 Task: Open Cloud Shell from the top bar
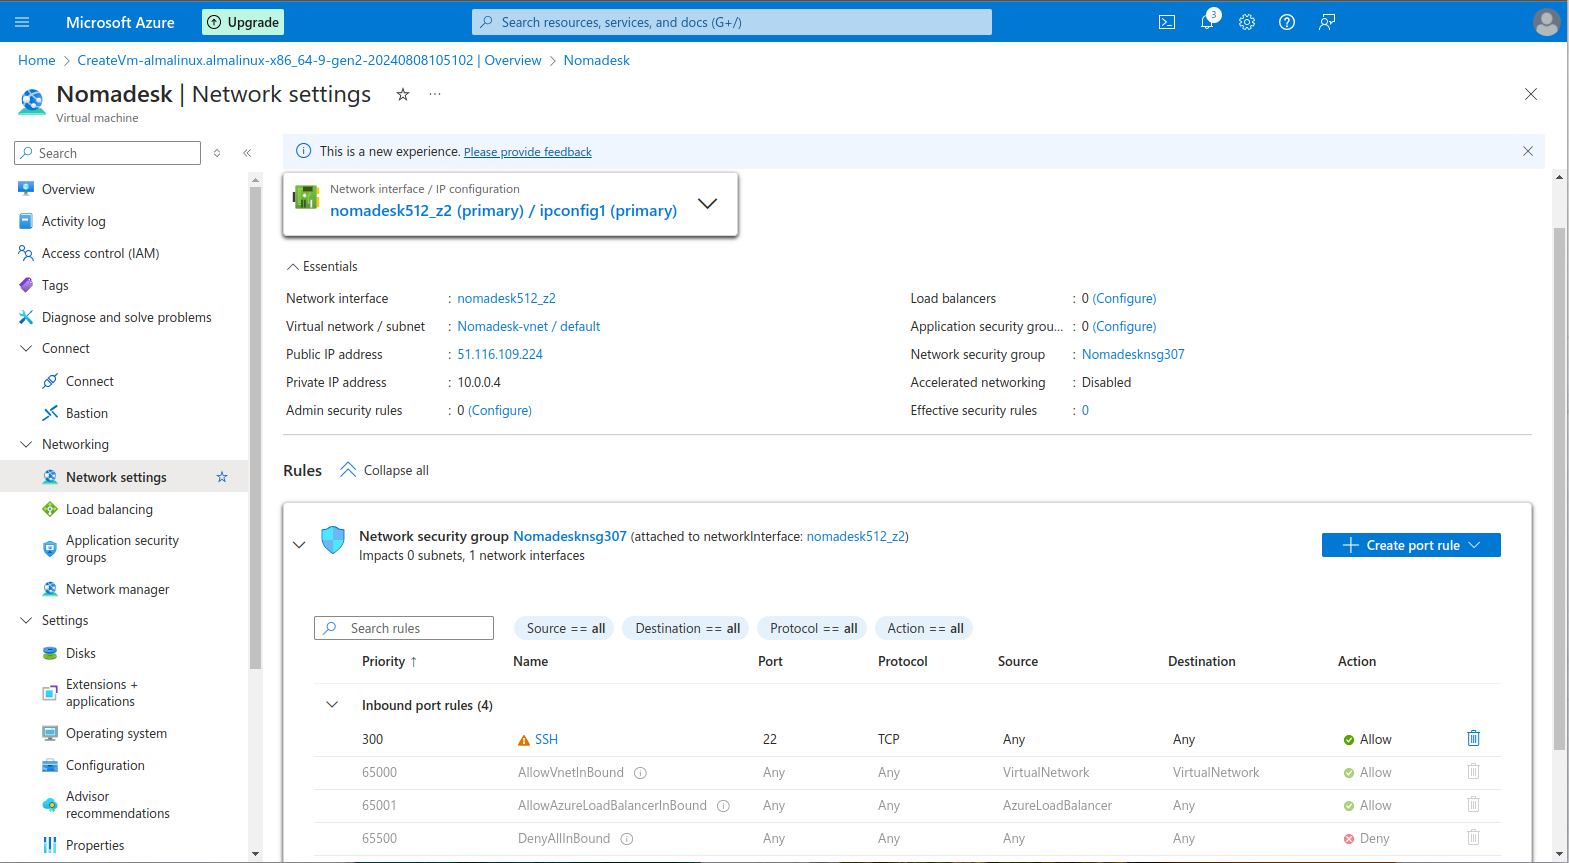tap(1167, 22)
